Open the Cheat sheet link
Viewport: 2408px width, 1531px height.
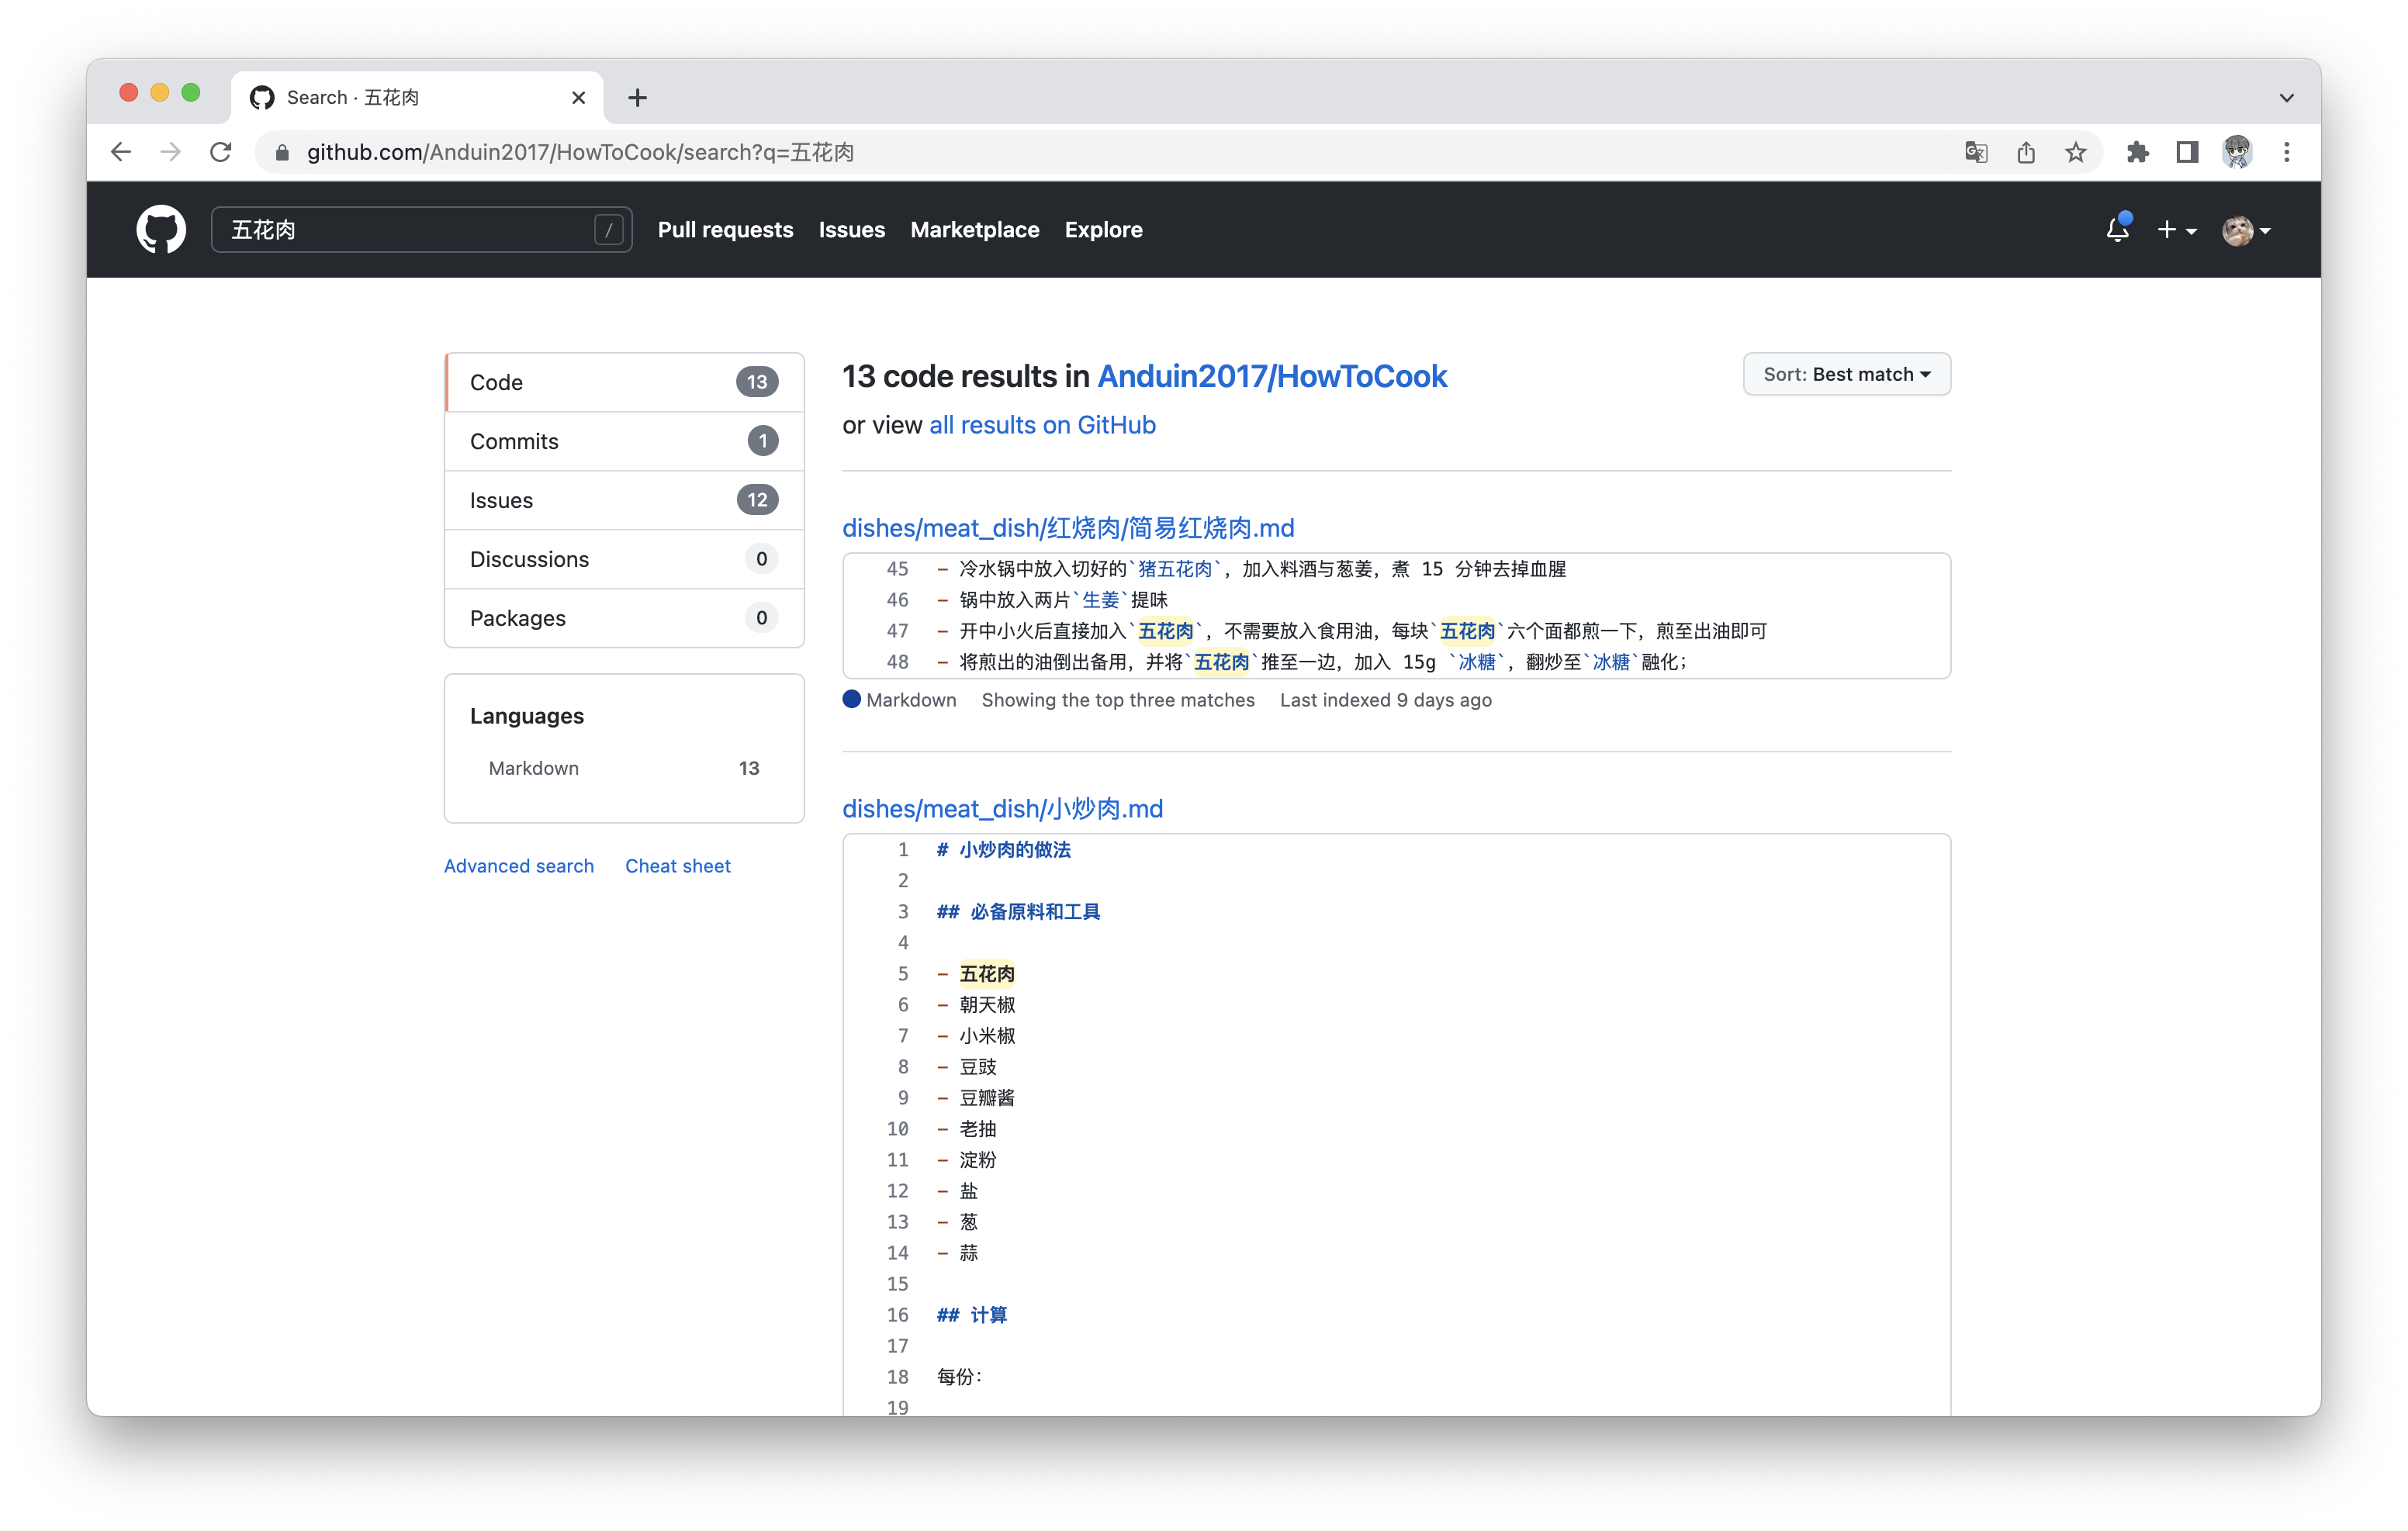pyautogui.click(x=677, y=866)
